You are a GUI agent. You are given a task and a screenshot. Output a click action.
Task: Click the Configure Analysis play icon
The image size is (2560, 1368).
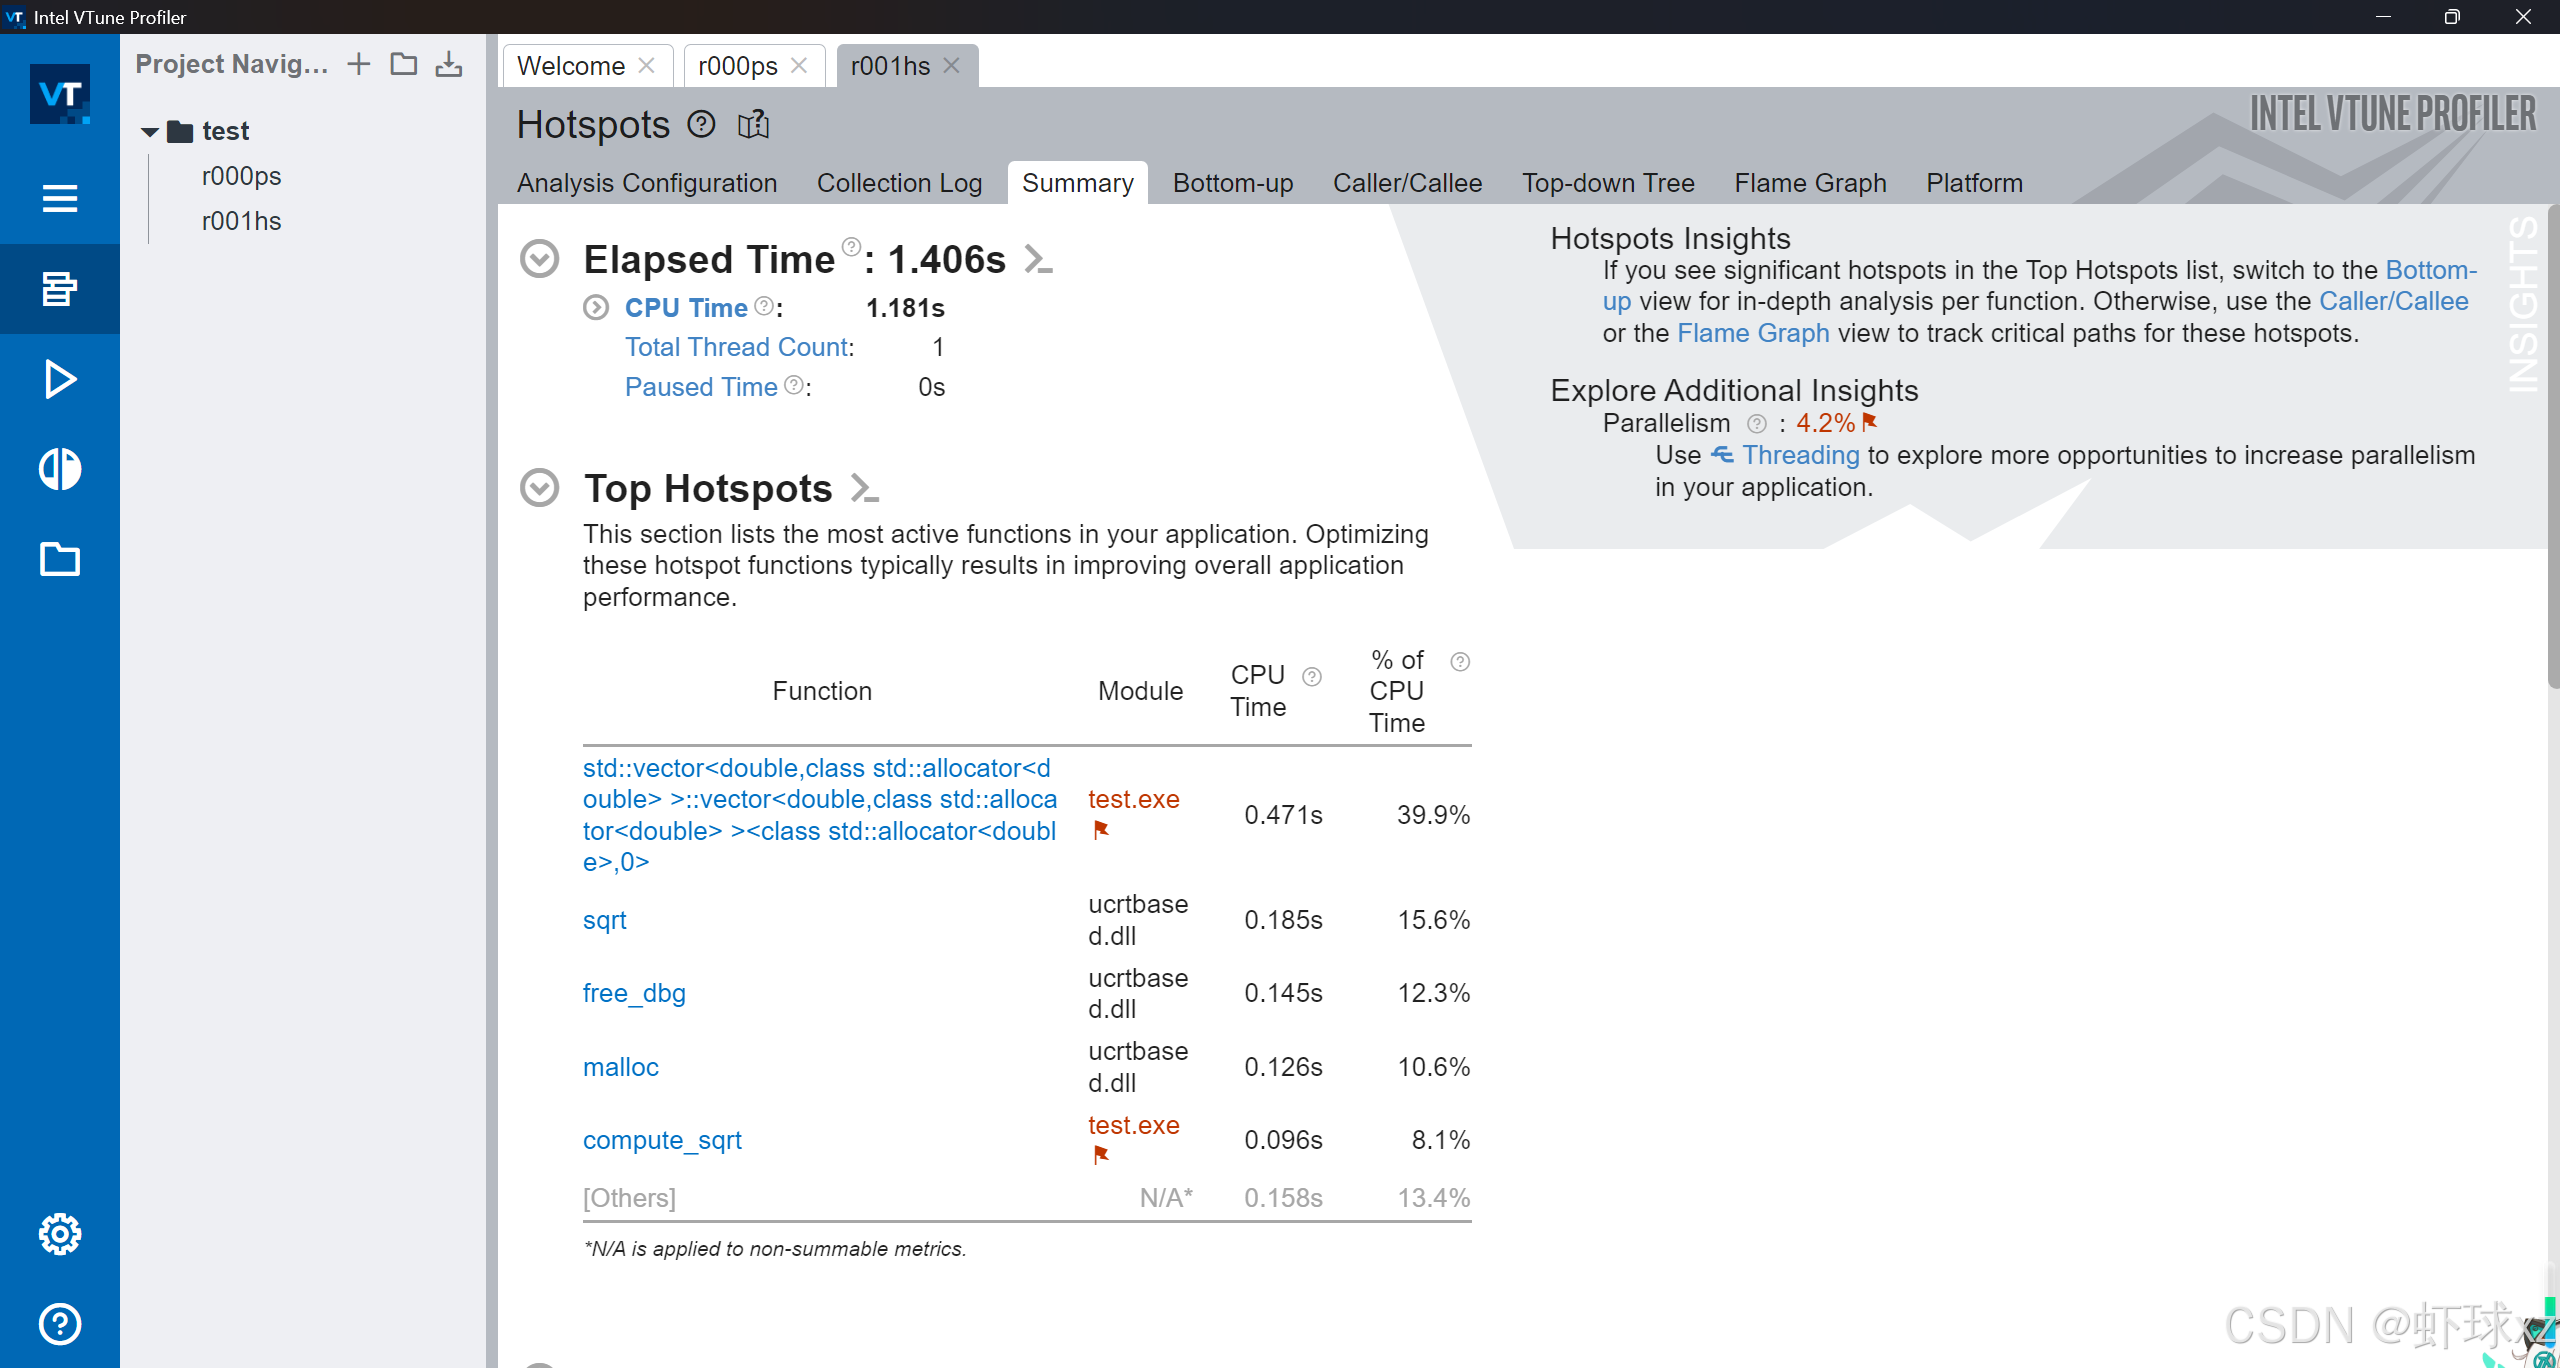coord(60,379)
